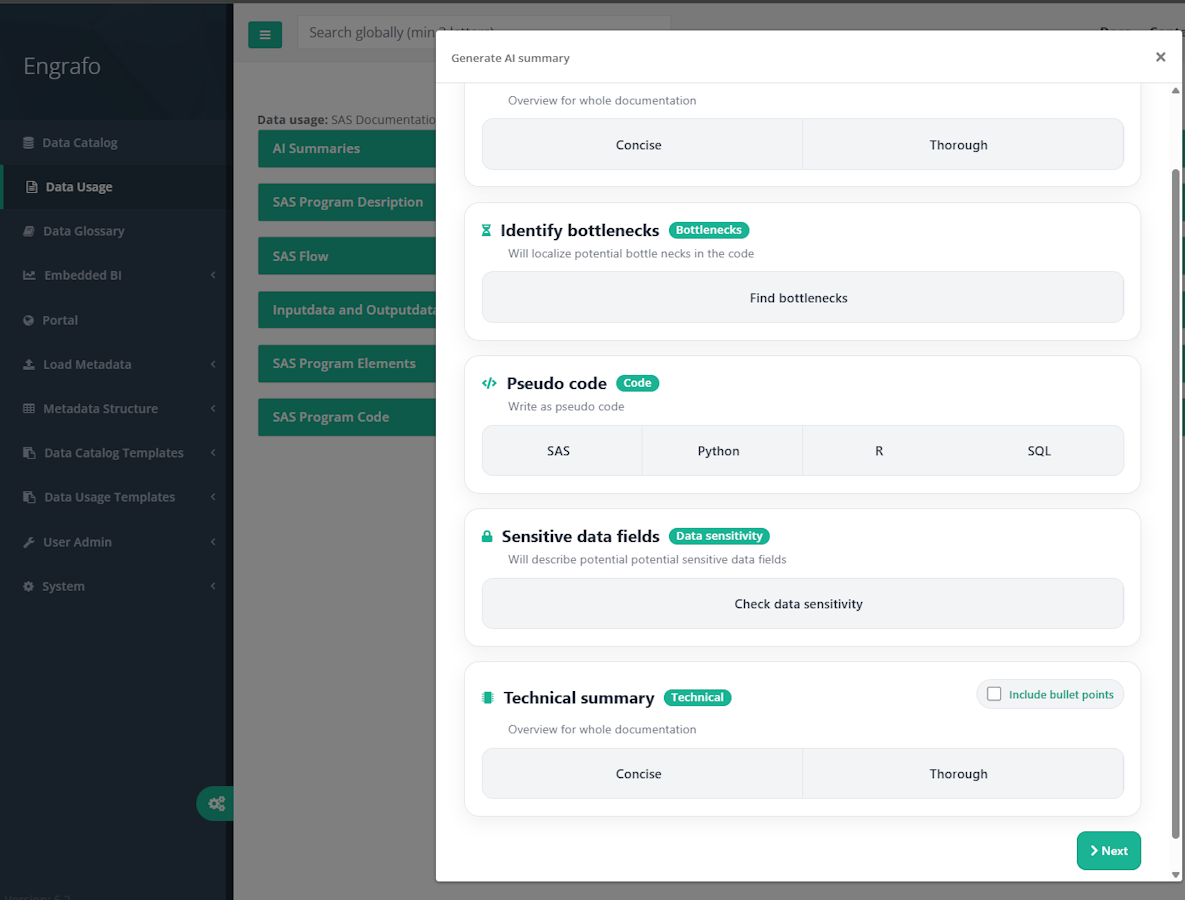The height and width of the screenshot is (900, 1185).
Task: Click the Next button
Action: (x=1108, y=851)
